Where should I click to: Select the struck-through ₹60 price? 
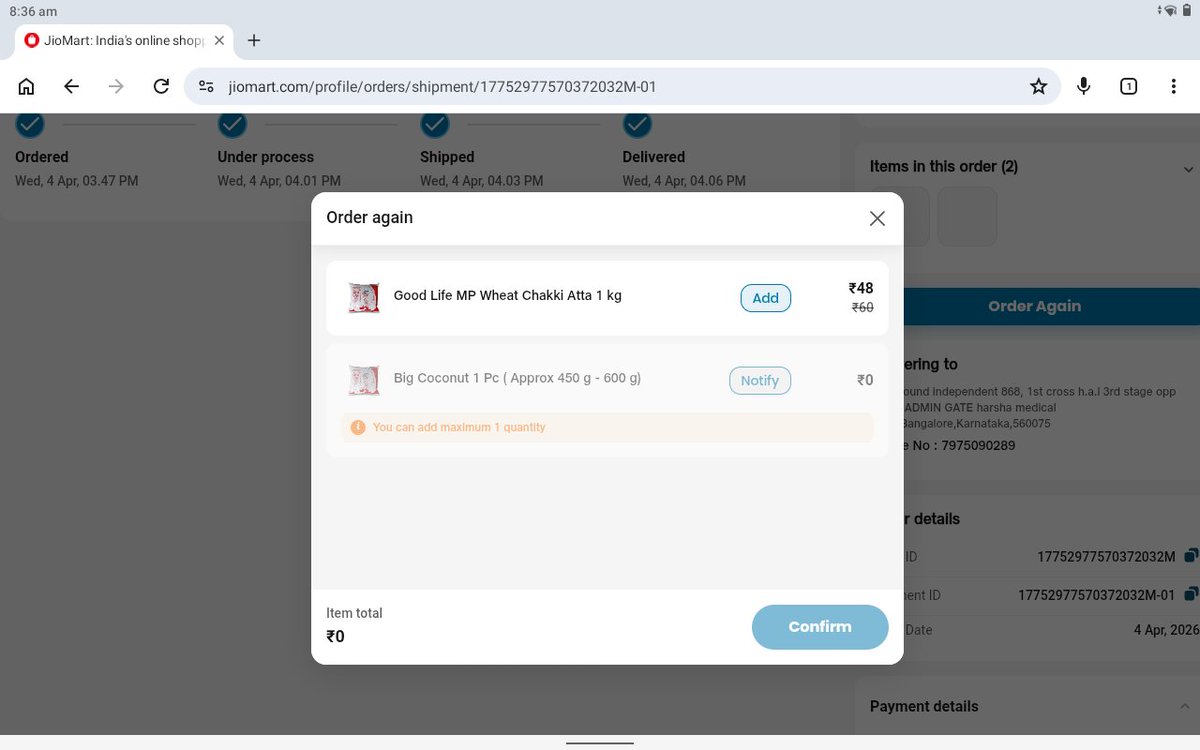pos(862,307)
